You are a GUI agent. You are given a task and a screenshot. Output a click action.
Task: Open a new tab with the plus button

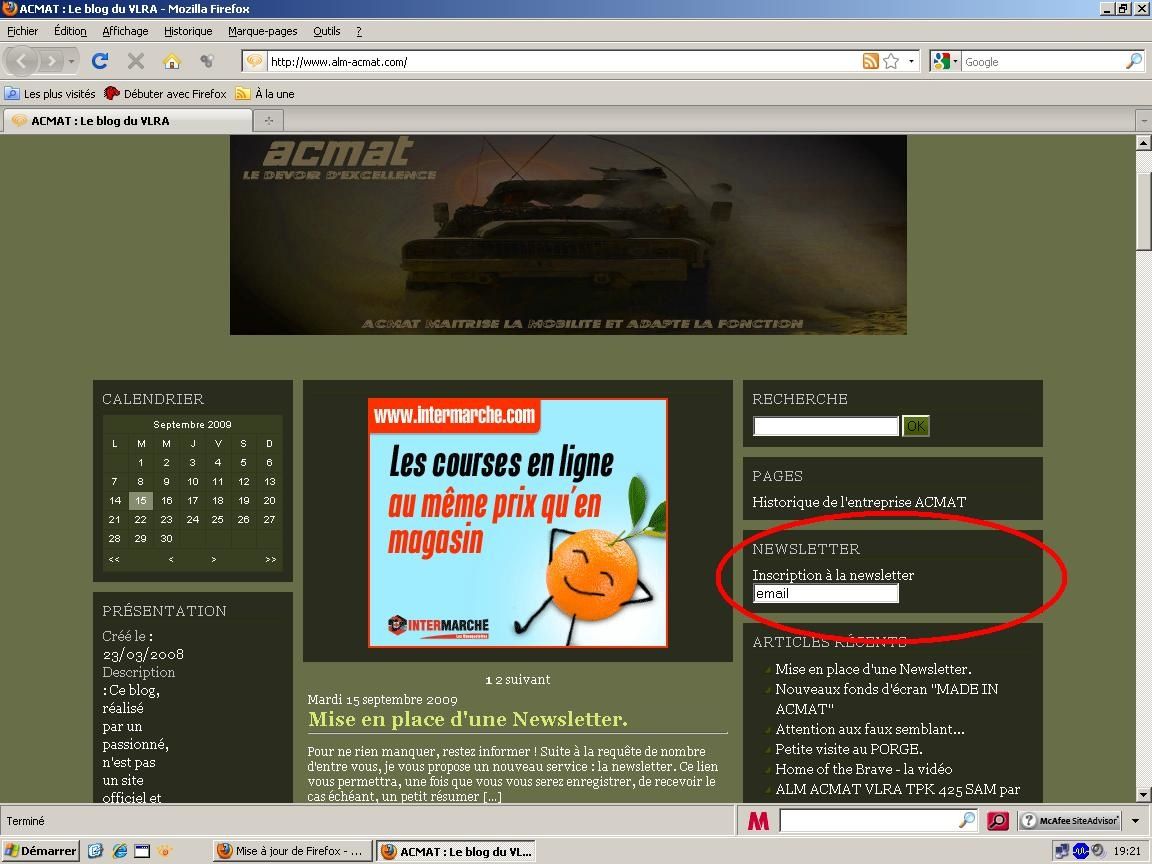tap(269, 120)
